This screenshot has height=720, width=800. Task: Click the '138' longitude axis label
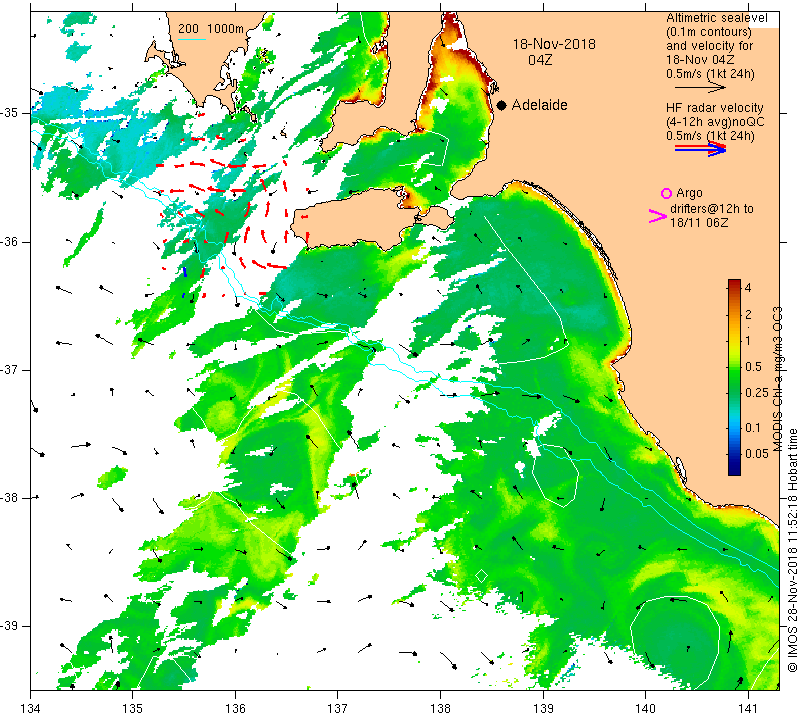[440, 708]
